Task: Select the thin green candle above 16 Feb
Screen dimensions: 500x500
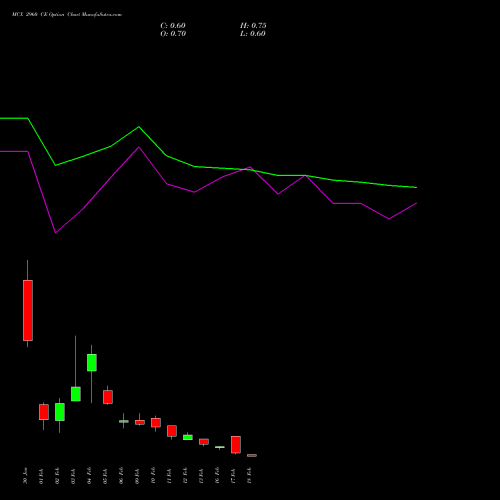Action: click(220, 447)
